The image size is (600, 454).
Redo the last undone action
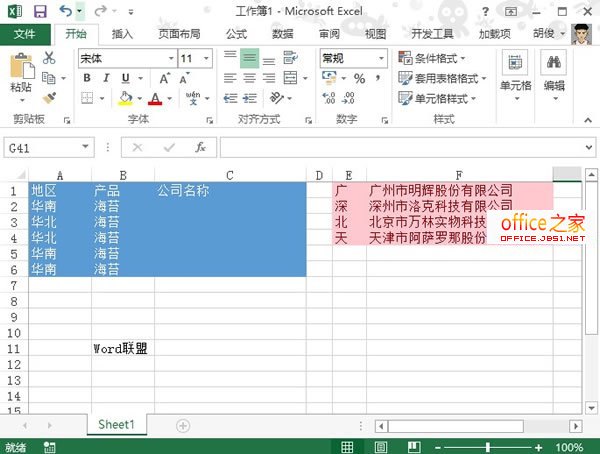click(100, 11)
